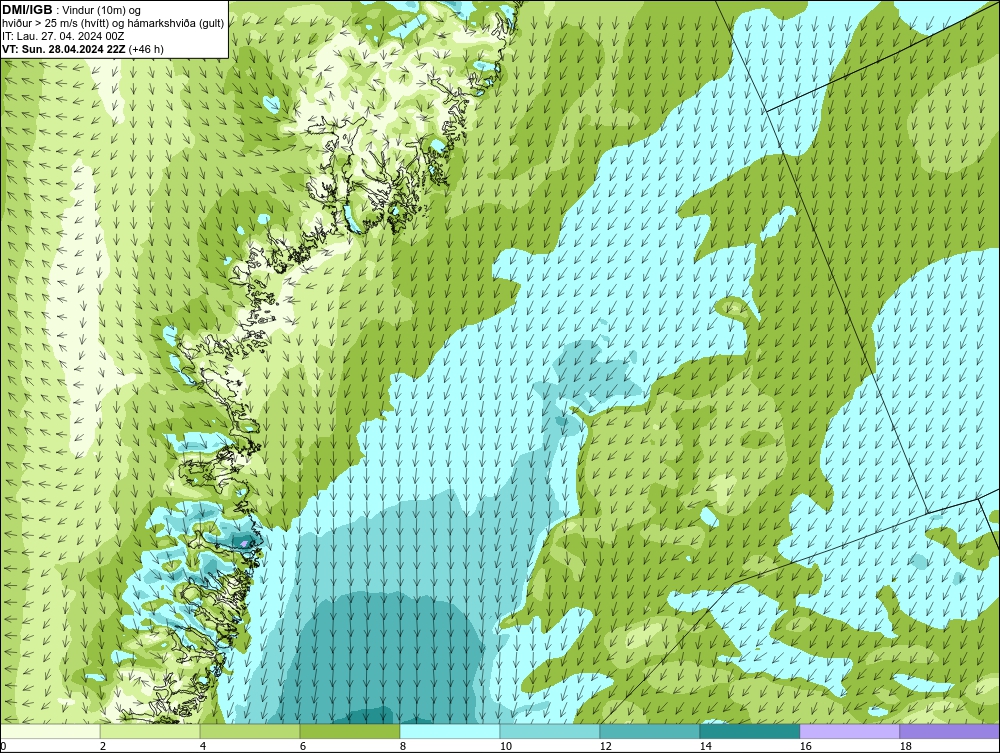The width and height of the screenshot is (1000, 753).
Task: Click the 2–4 m/s light green swatch
Action: (x=150, y=731)
